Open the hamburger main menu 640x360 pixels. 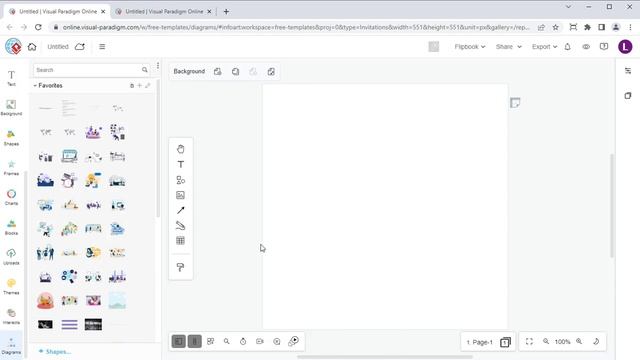coord(102,47)
